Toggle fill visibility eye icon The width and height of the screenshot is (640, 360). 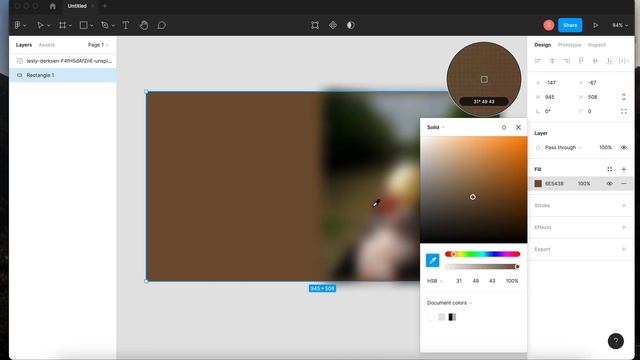pos(609,184)
